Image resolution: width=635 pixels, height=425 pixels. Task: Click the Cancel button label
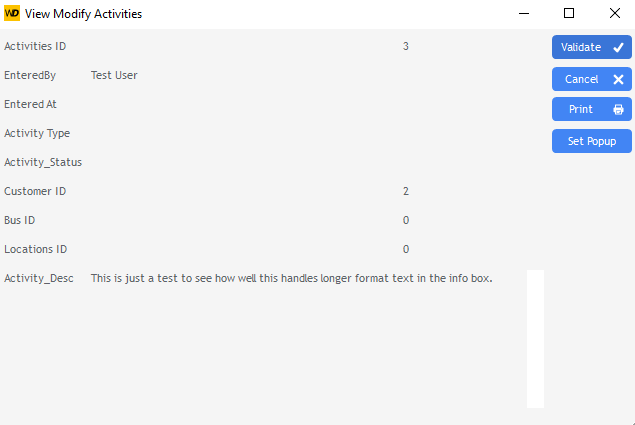[x=581, y=80]
